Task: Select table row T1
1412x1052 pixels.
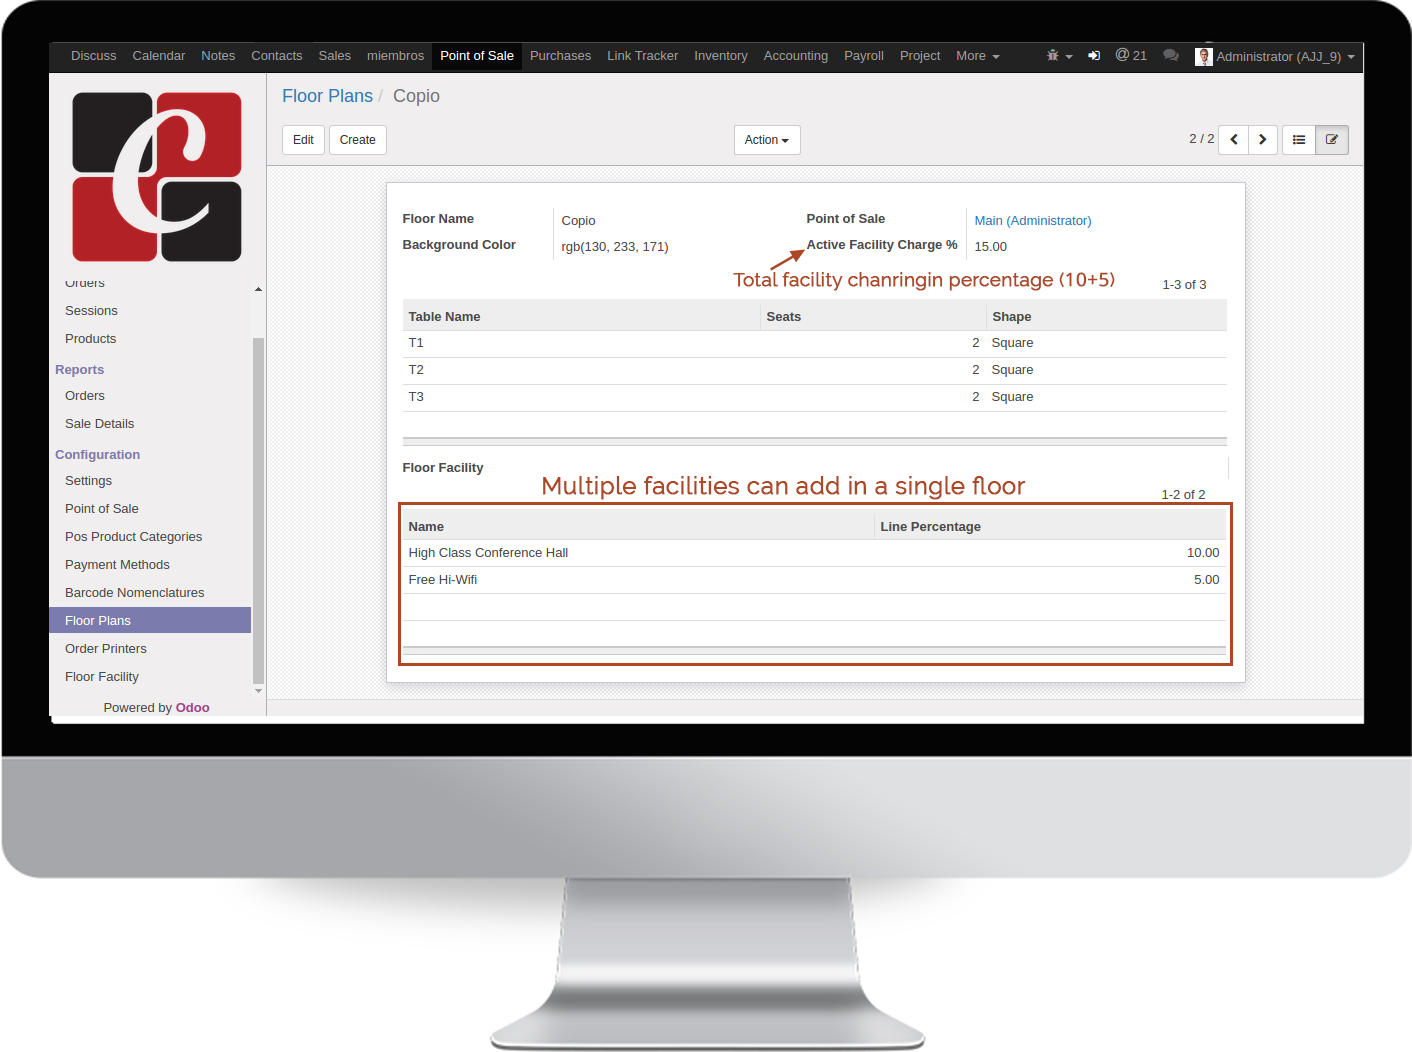Action: [815, 344]
